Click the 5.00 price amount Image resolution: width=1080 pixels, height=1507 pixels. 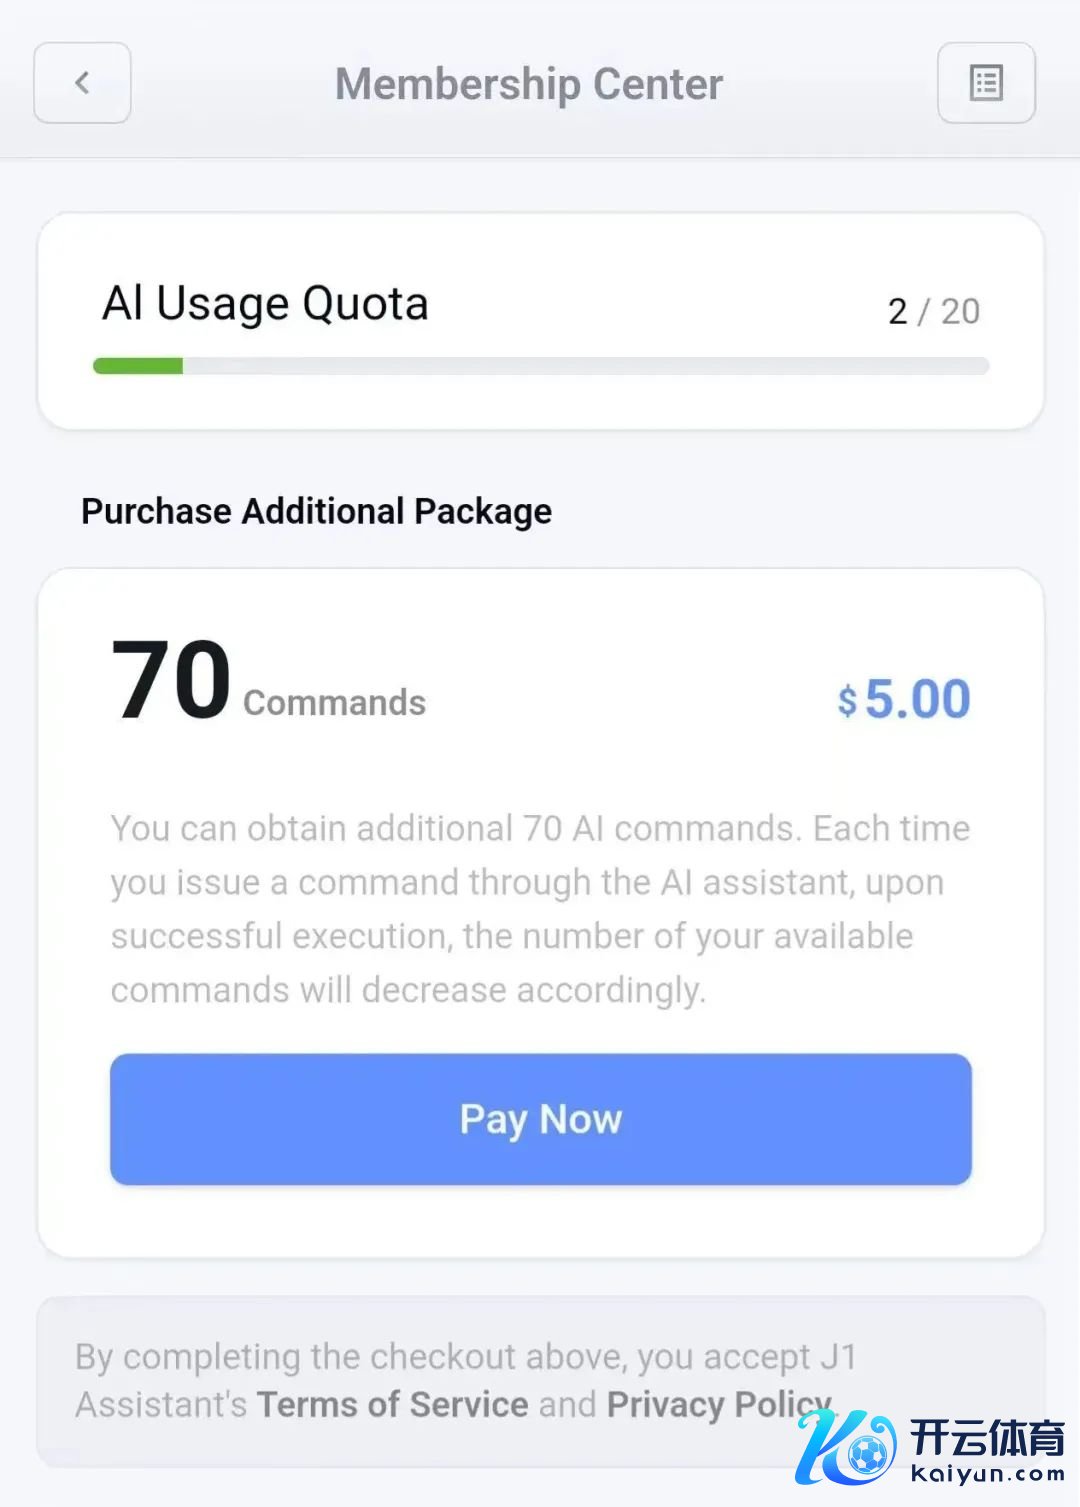pos(917,698)
